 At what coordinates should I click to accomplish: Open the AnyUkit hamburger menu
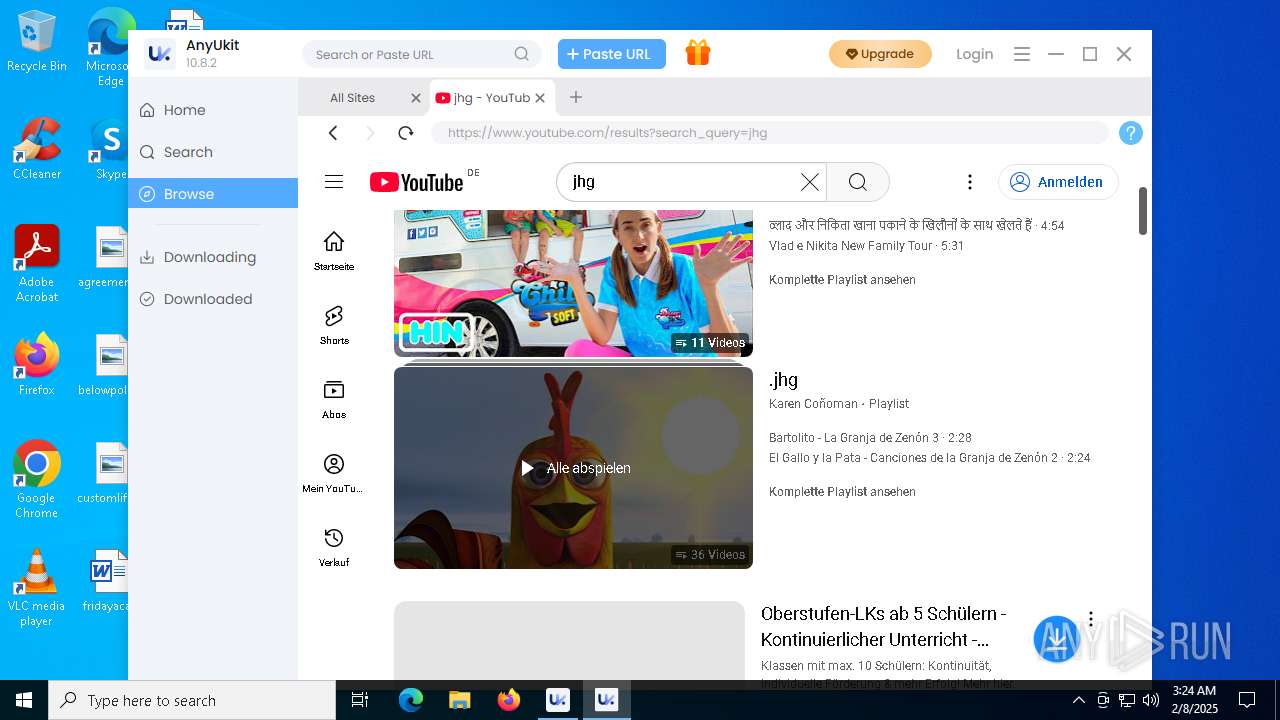[1021, 54]
